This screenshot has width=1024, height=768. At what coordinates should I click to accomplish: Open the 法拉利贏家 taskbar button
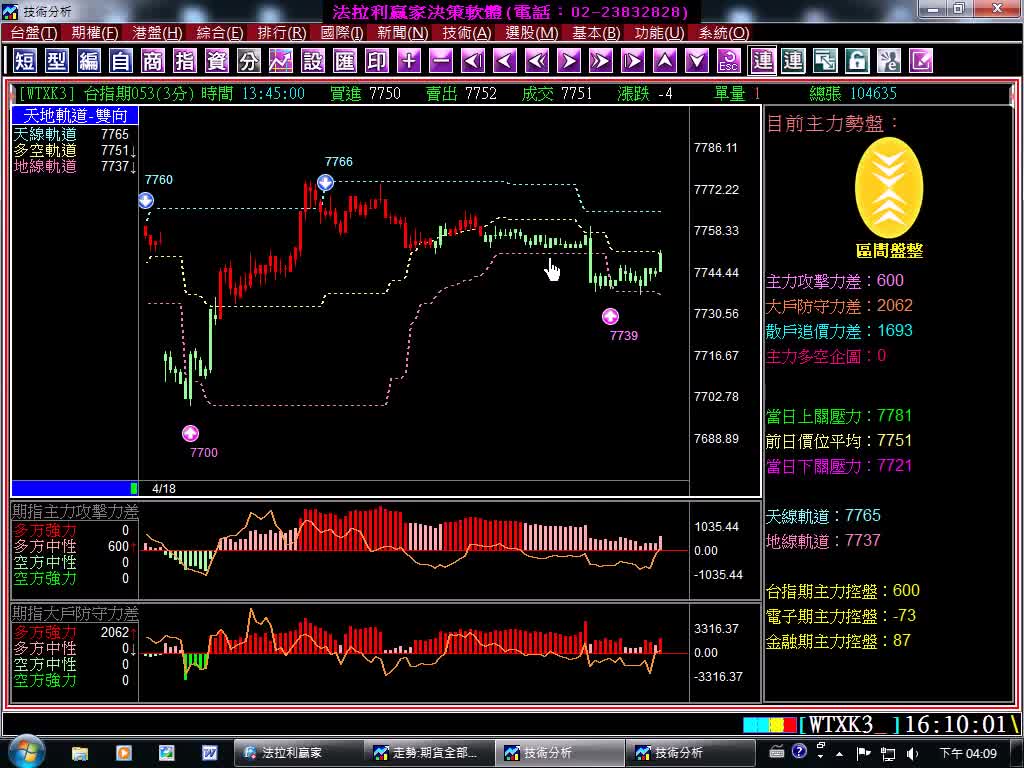click(298, 753)
